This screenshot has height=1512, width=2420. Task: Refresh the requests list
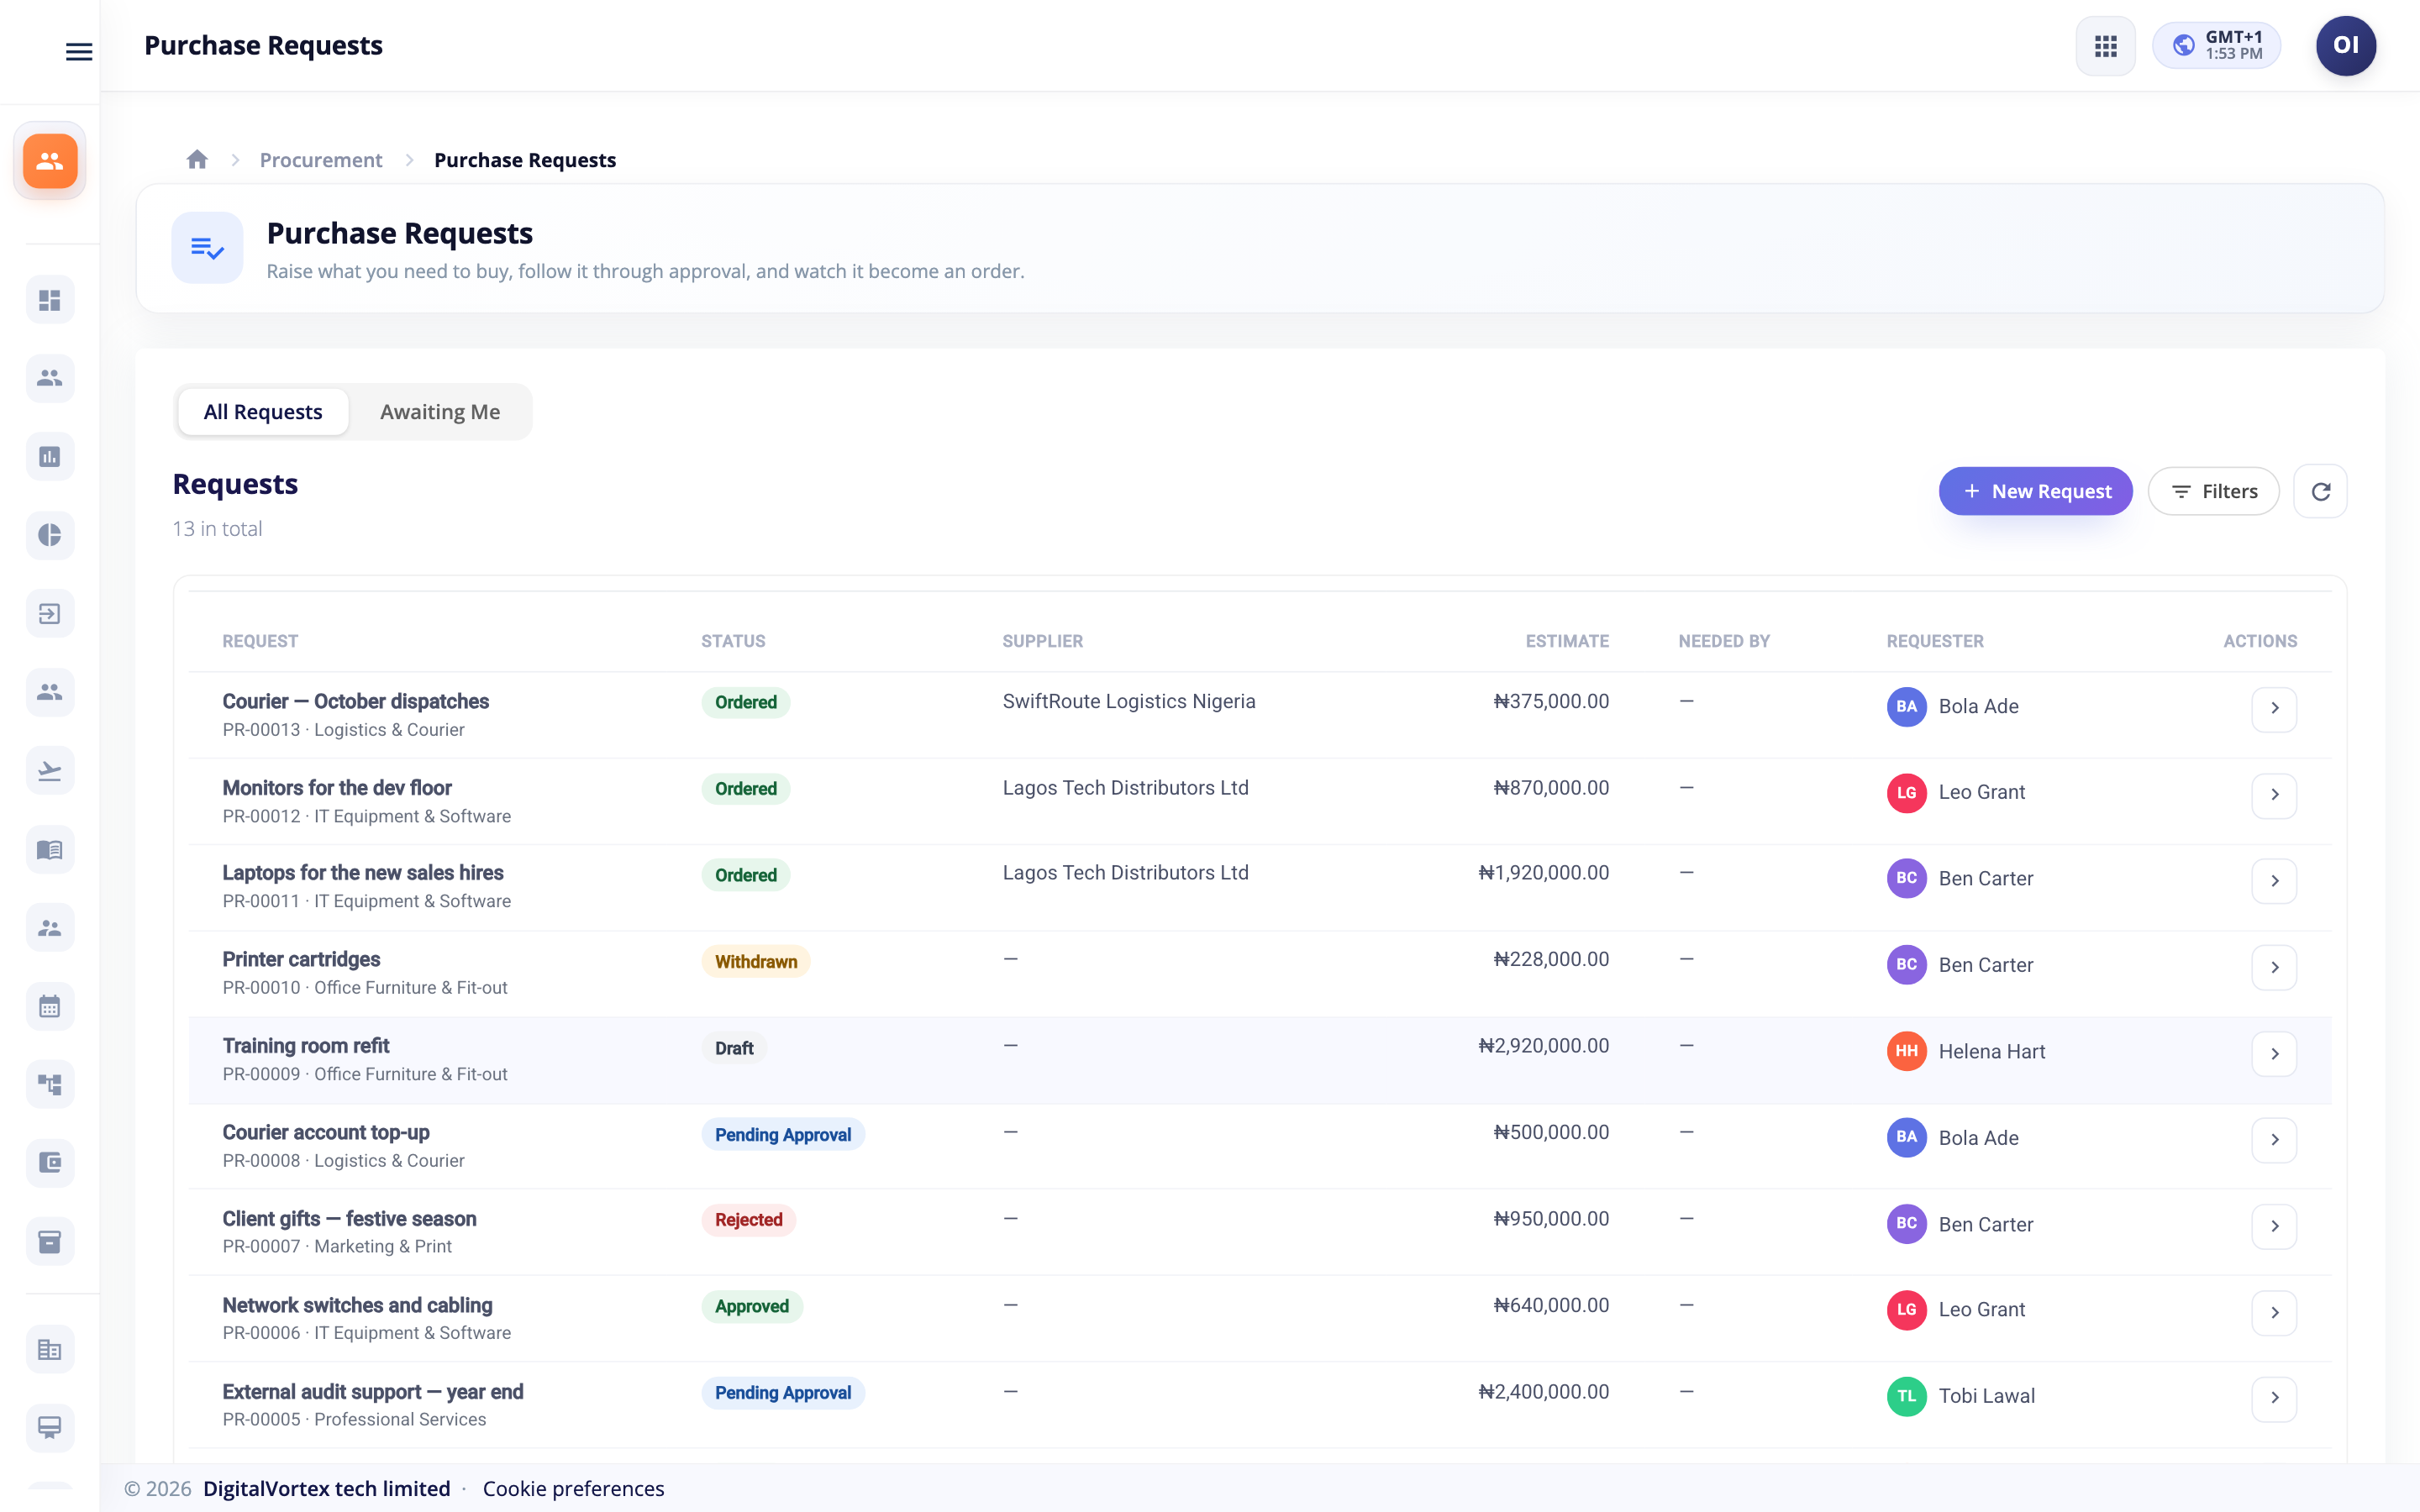[x=2320, y=491]
